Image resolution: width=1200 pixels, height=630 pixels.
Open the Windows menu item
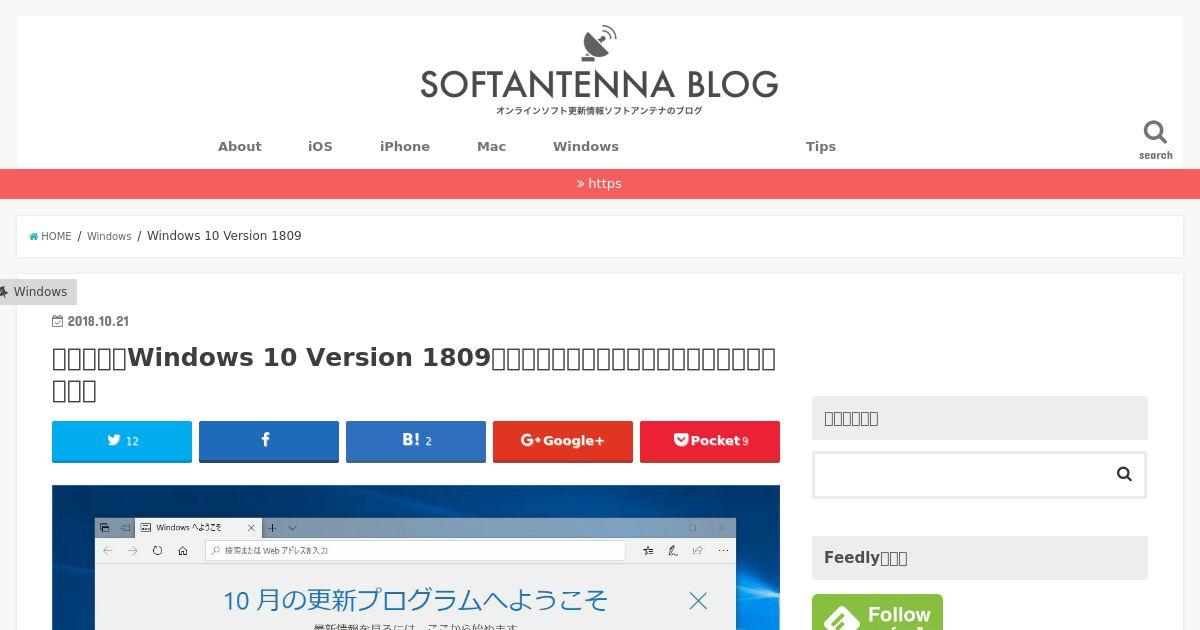tap(586, 146)
